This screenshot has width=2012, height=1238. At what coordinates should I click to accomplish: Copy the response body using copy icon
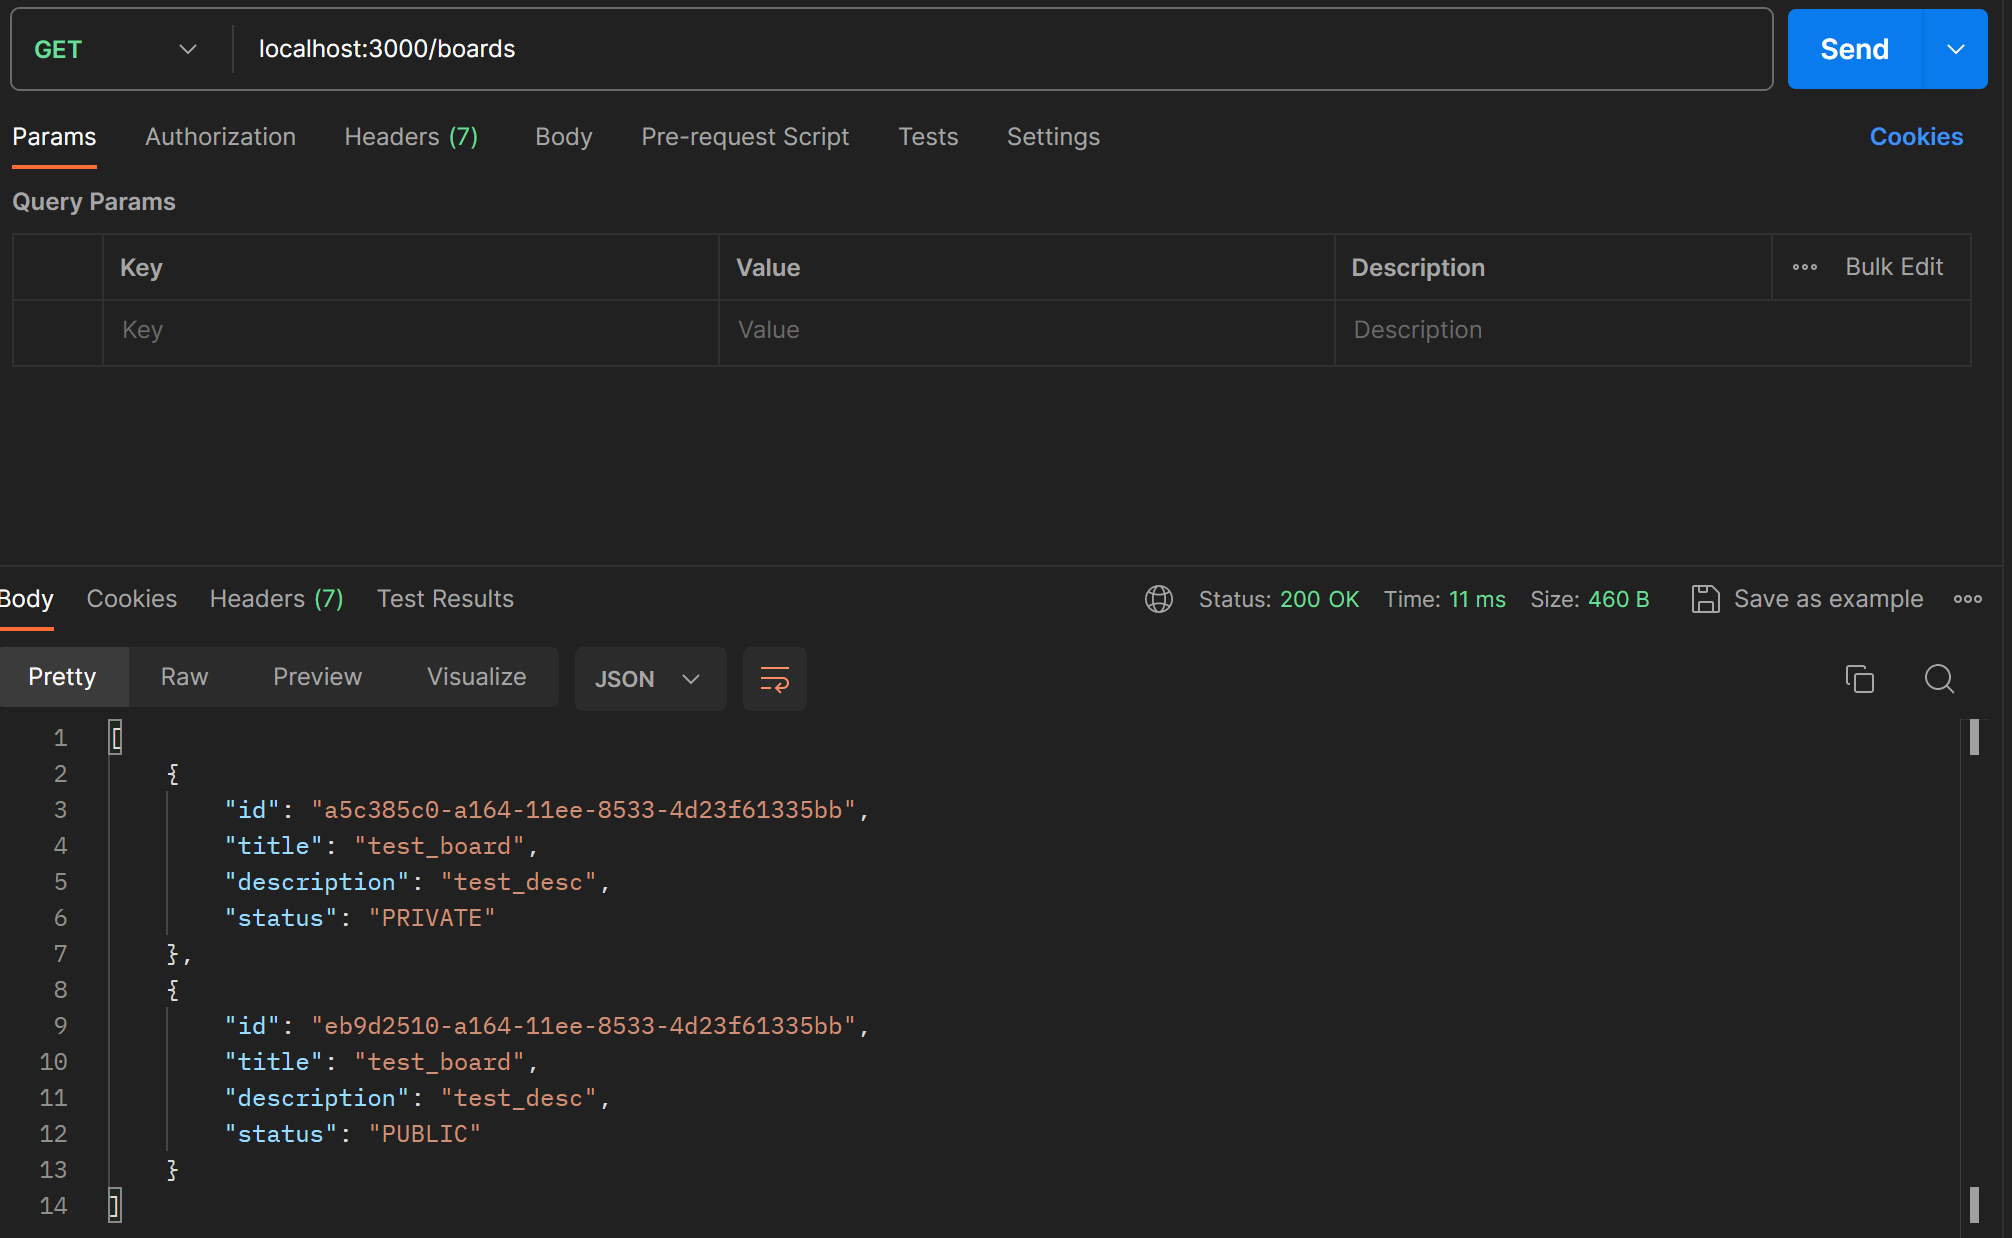(1859, 679)
